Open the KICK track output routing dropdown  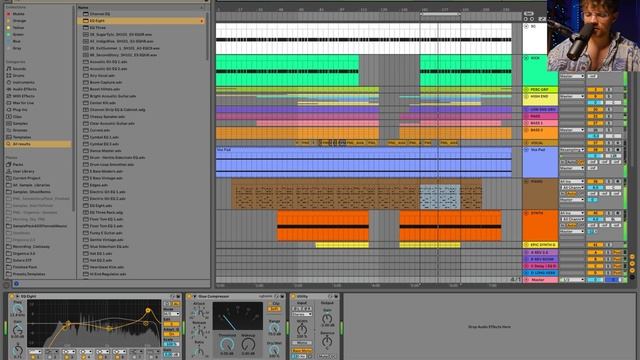(x=572, y=76)
